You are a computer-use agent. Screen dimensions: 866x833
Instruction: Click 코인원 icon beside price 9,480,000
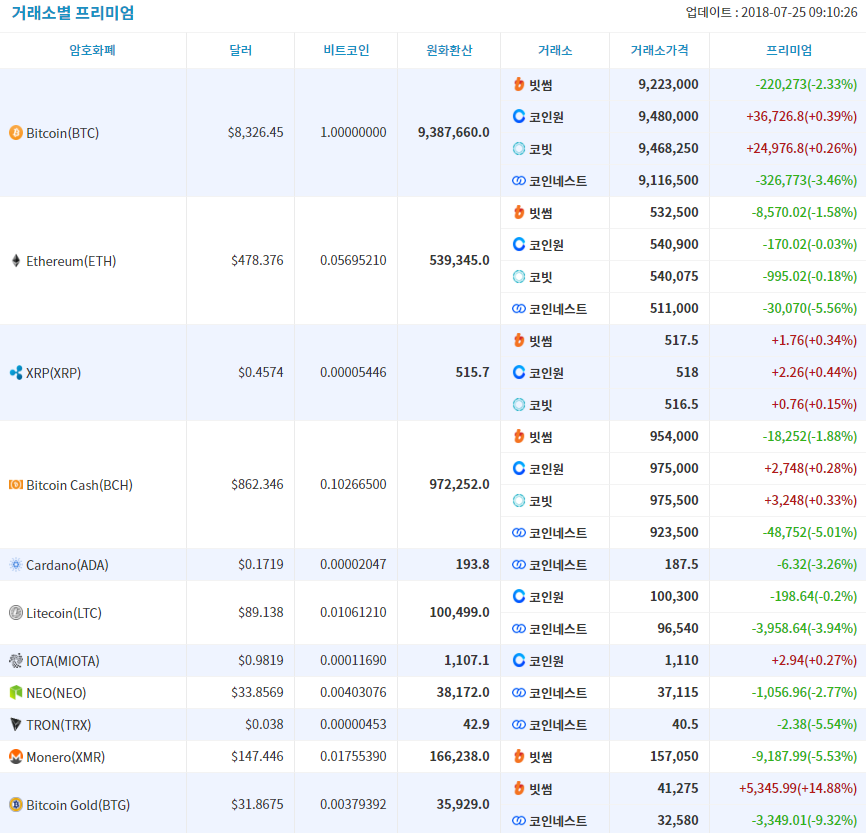[x=519, y=116]
